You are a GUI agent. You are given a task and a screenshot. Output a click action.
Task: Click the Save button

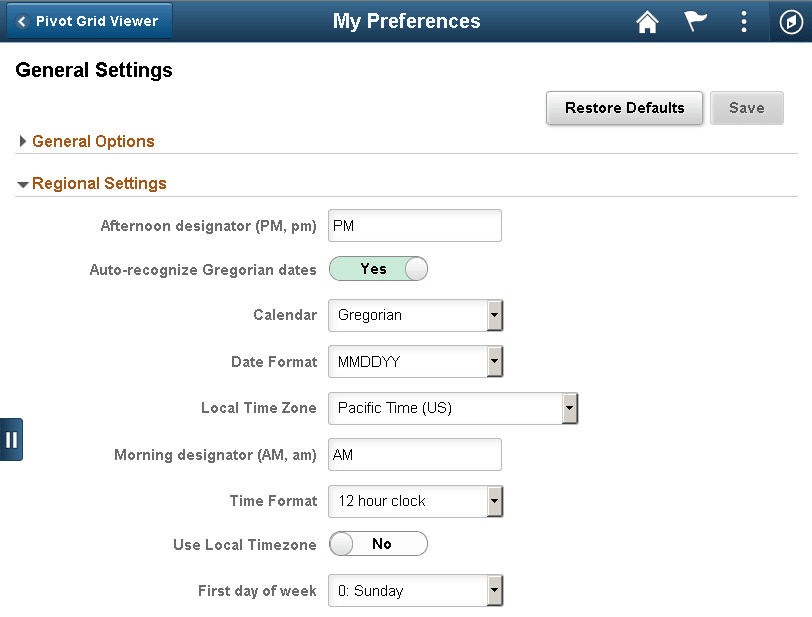click(746, 108)
